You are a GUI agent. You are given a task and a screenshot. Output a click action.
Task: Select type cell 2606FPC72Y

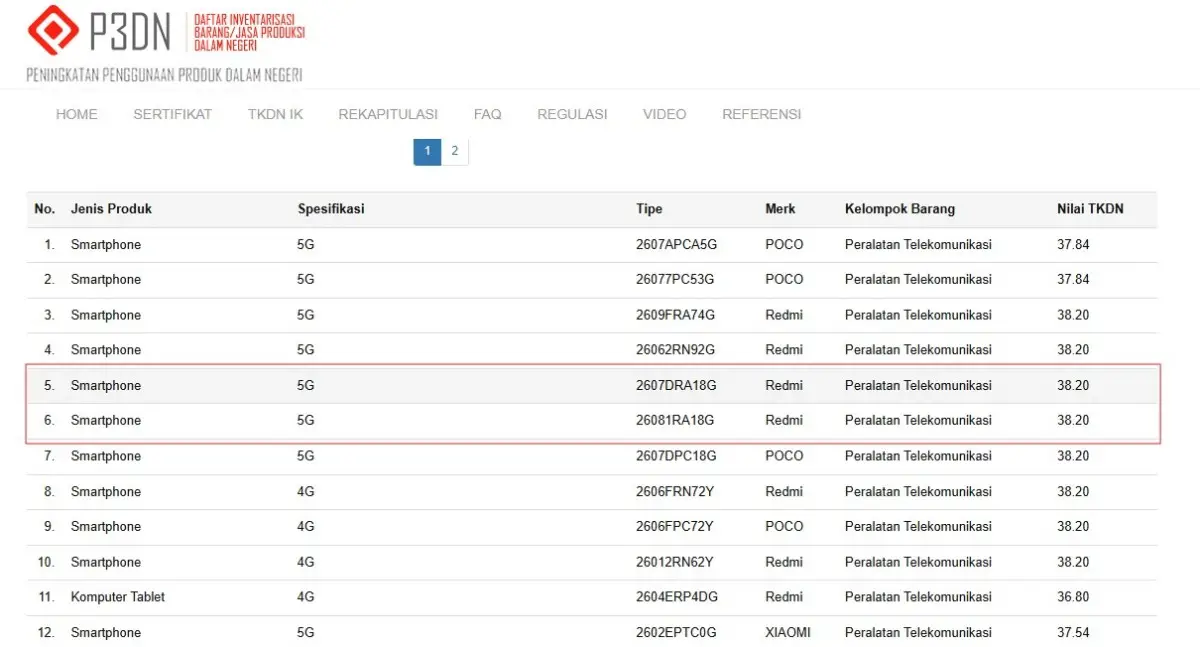675,527
